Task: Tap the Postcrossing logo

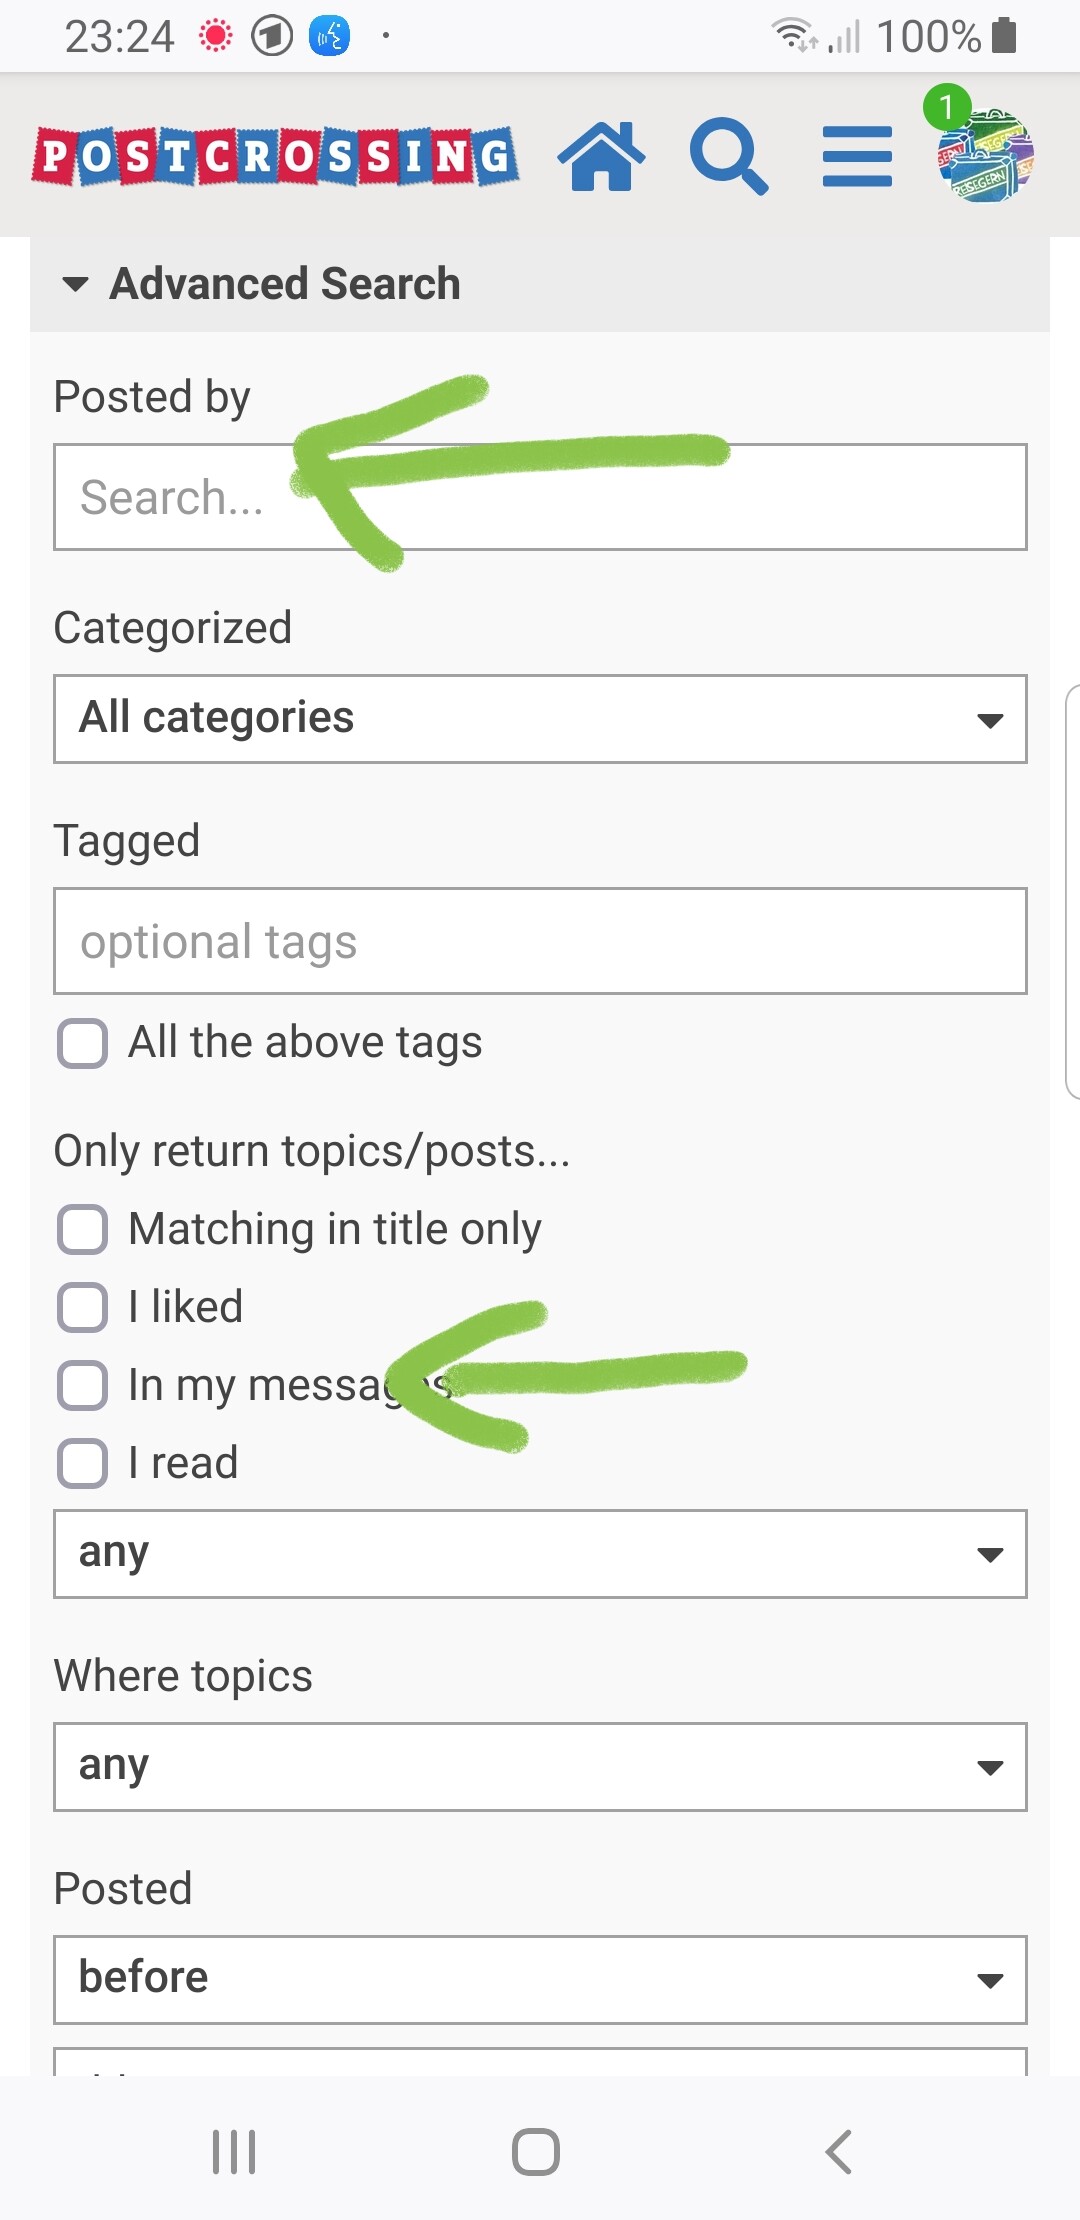Action: [275, 157]
